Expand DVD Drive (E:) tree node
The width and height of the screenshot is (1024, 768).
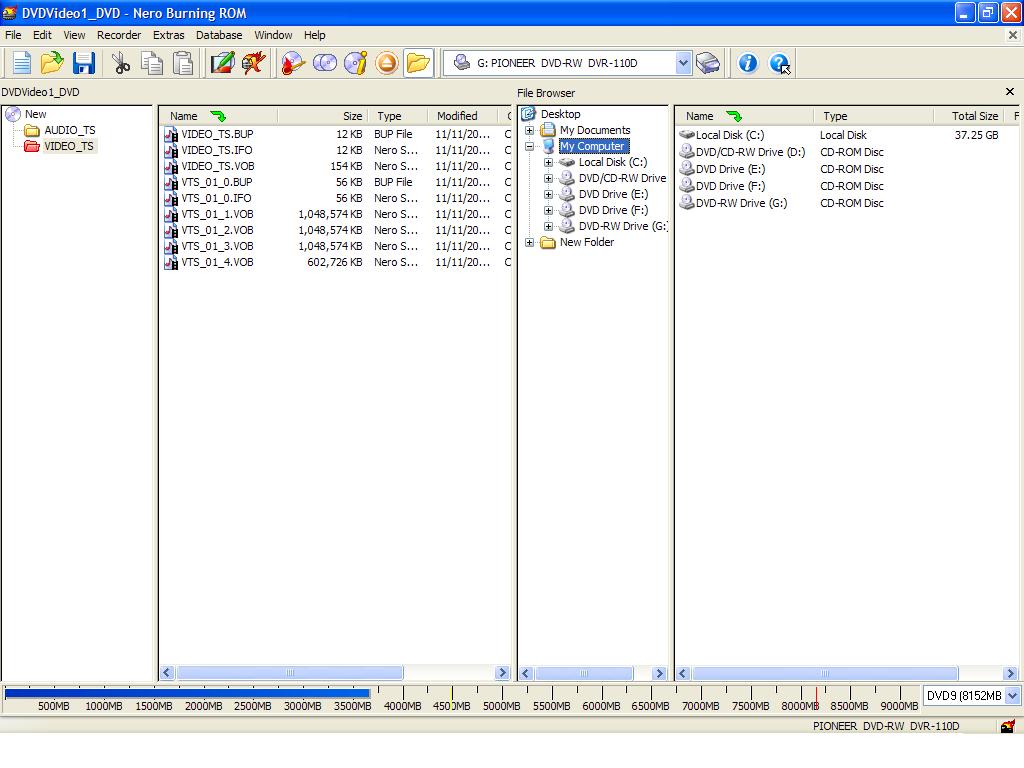coord(549,195)
